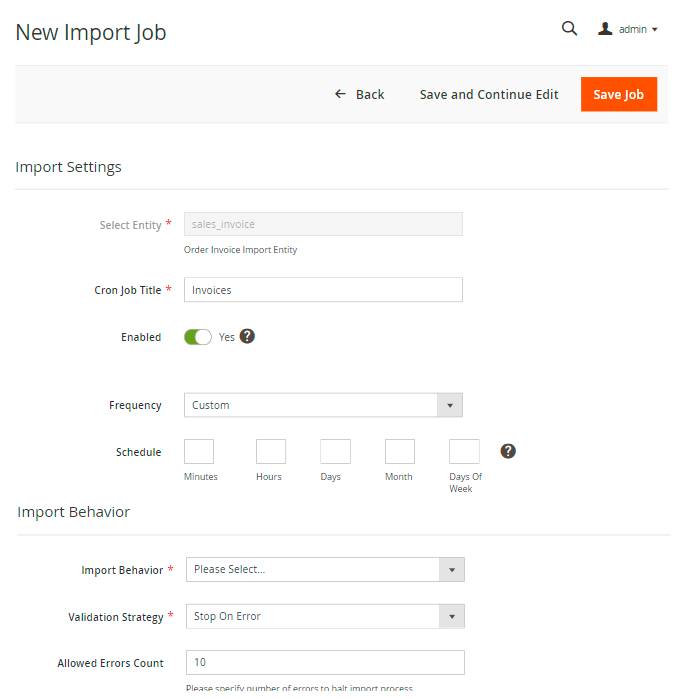Open the Validation Strategy dropdown
The height and width of the screenshot is (699, 684).
tap(325, 616)
